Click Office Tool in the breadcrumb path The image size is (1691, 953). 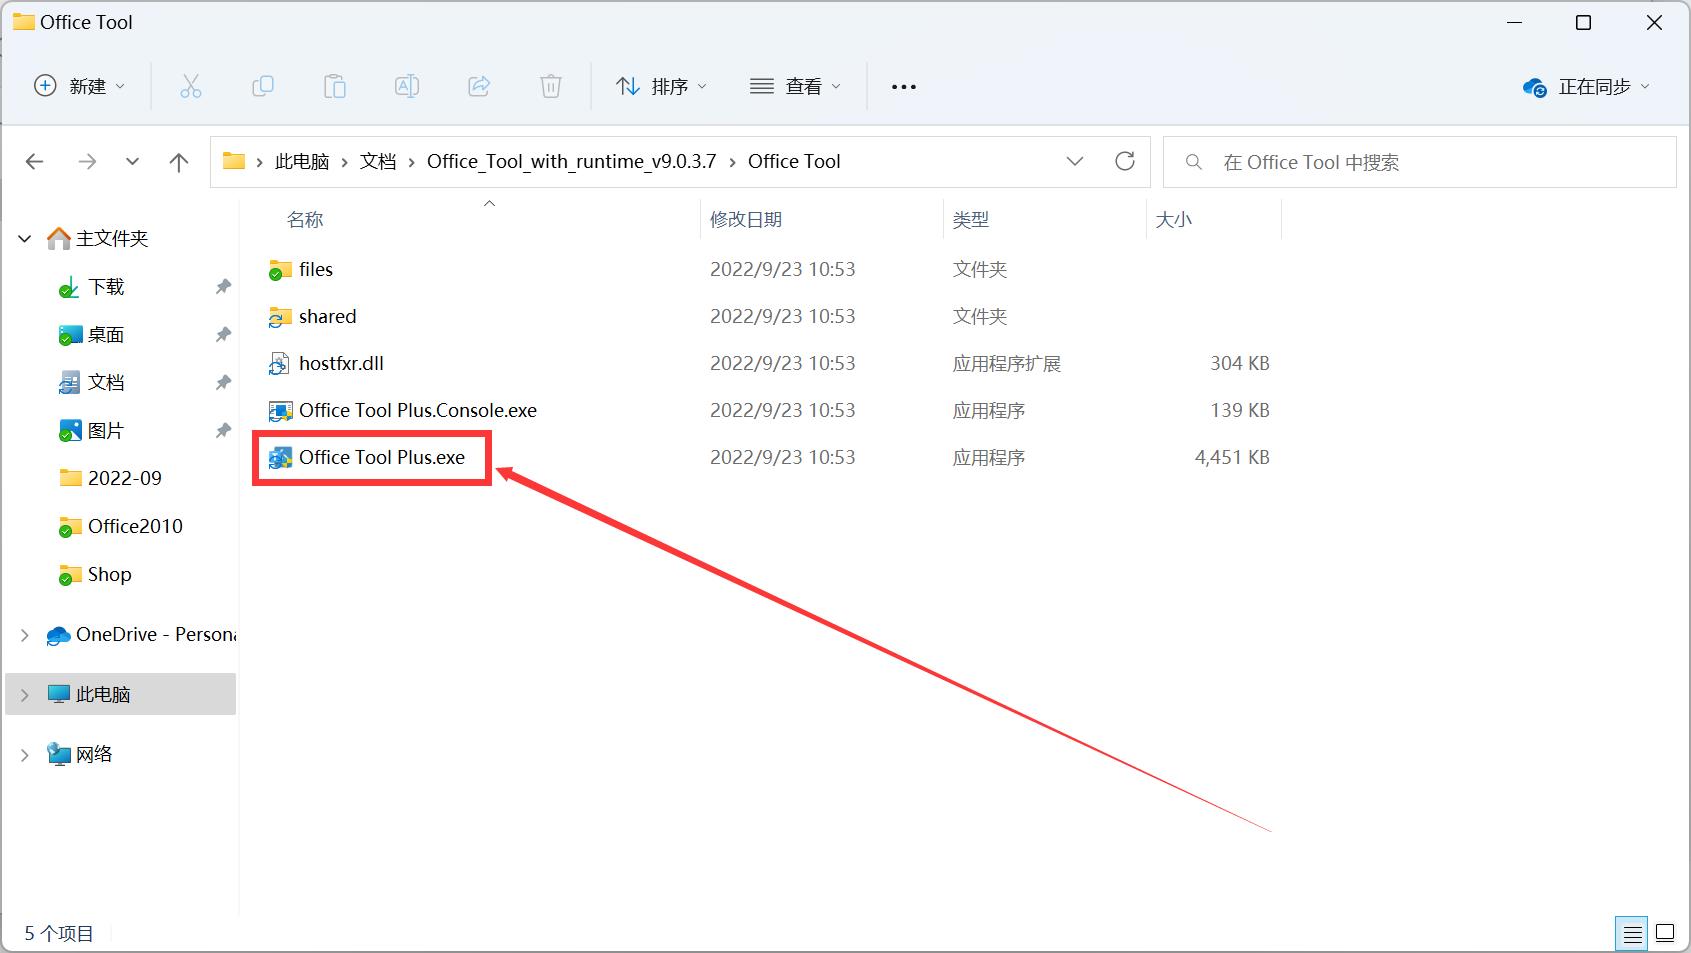tap(794, 162)
